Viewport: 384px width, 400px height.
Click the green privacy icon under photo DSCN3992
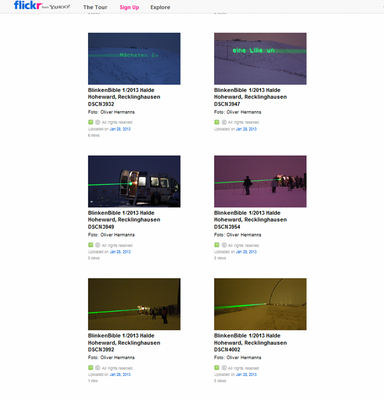(x=91, y=368)
